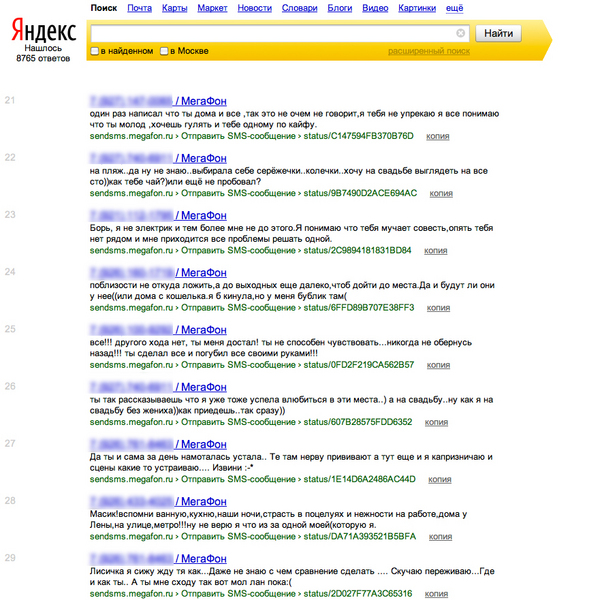600x600 pixels.
Task: Switch to the Картинки tab
Action: (x=416, y=8)
